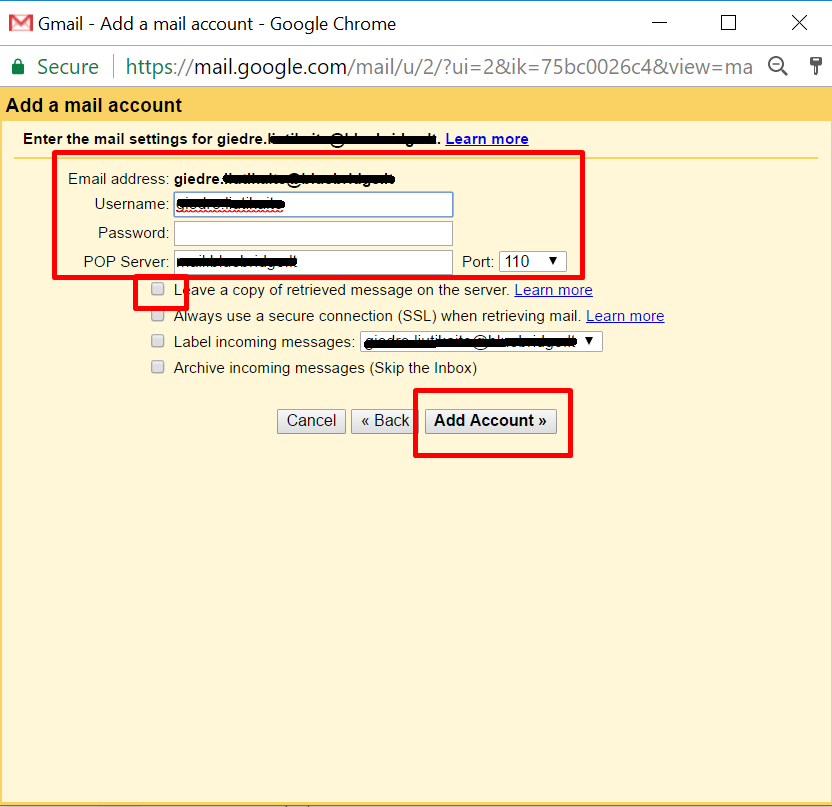Screen dimensions: 832x807
Task: Click the Gmail envelope icon in title bar
Action: (x=21, y=23)
